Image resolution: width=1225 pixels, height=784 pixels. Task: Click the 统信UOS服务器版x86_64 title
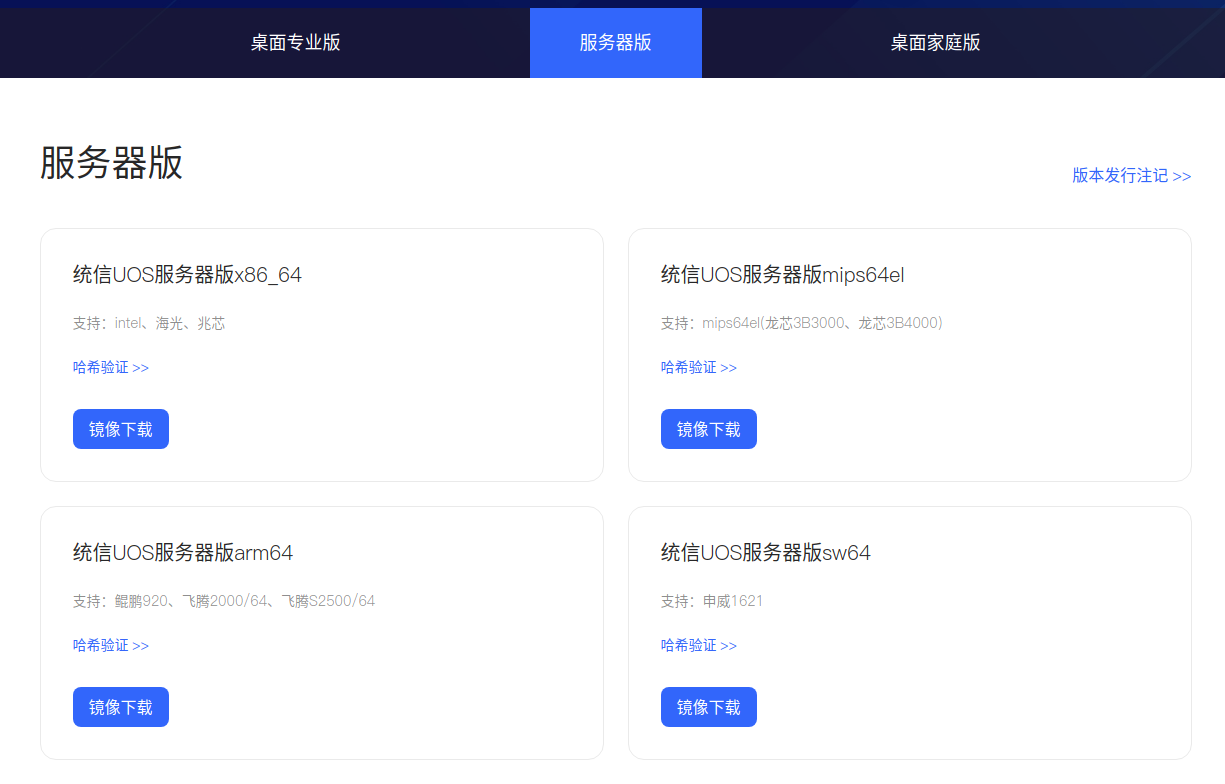(x=187, y=275)
